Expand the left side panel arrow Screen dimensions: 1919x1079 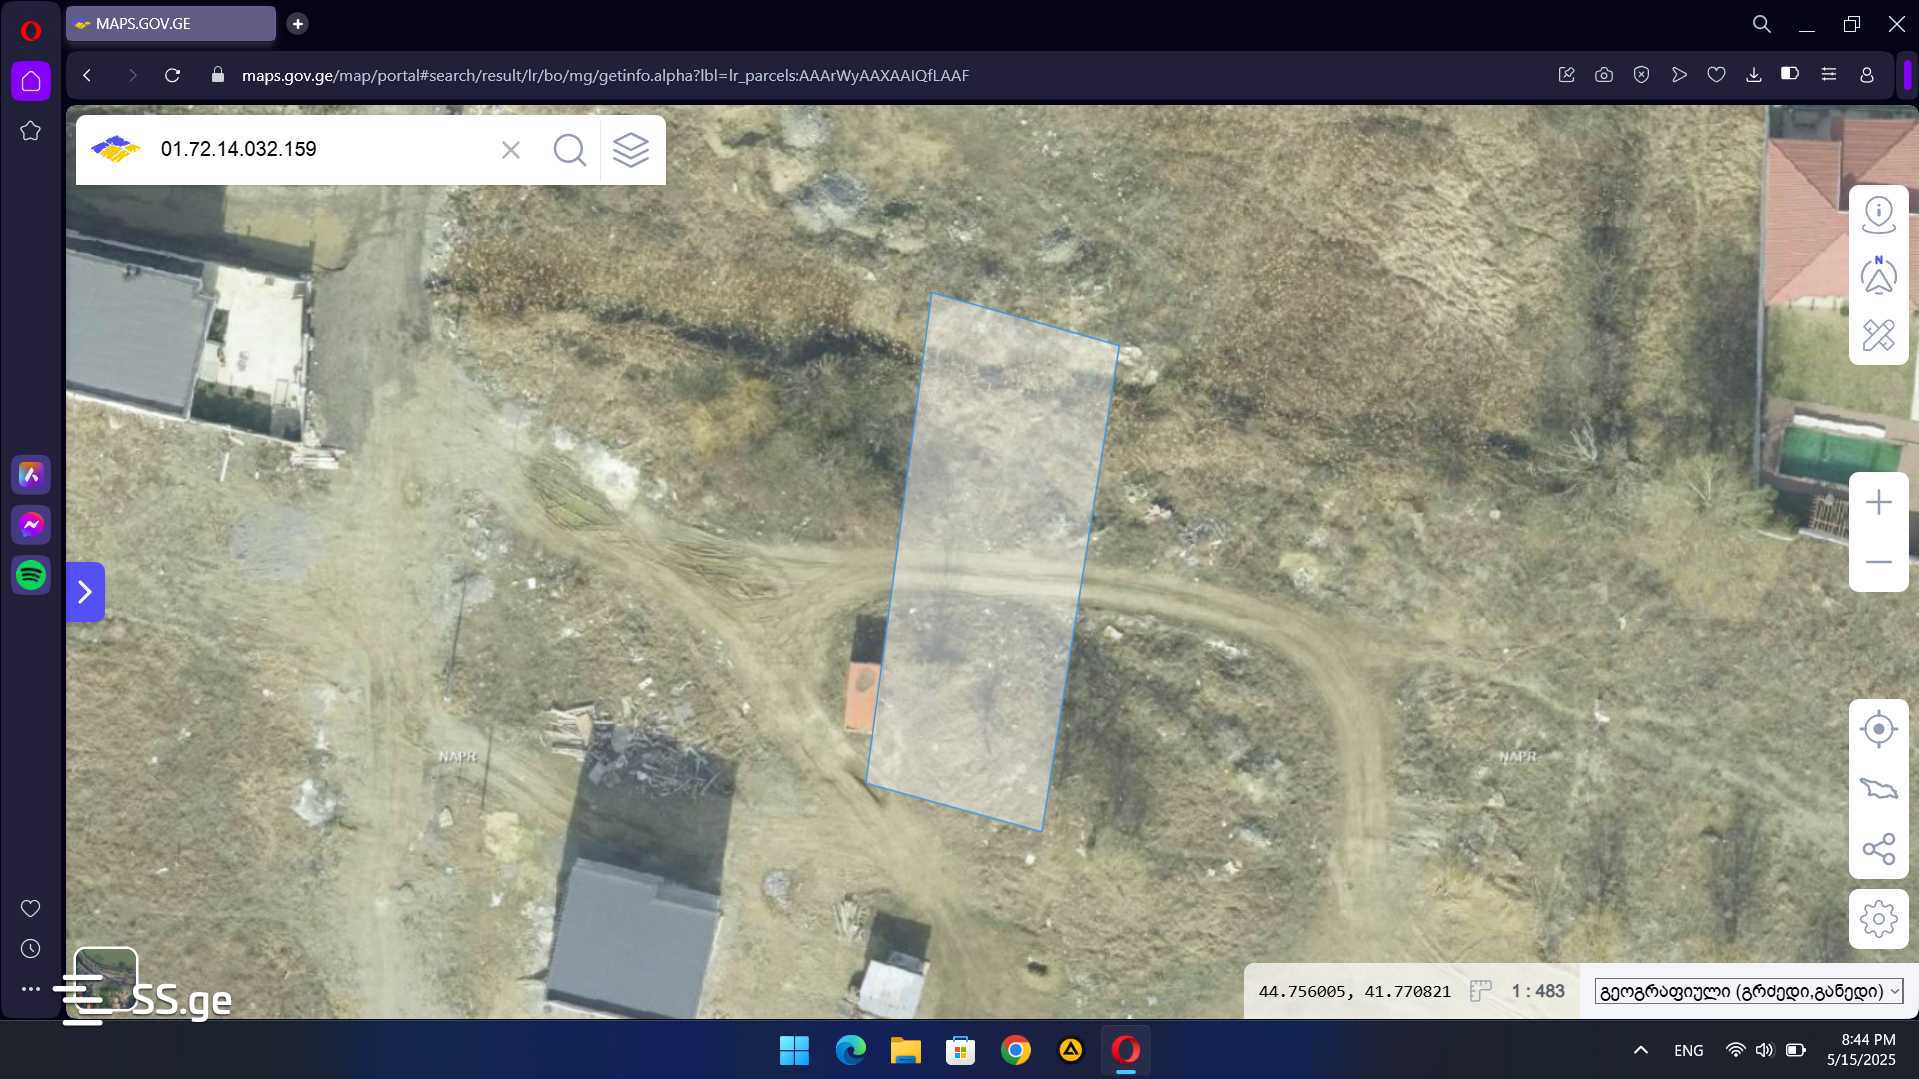(85, 592)
